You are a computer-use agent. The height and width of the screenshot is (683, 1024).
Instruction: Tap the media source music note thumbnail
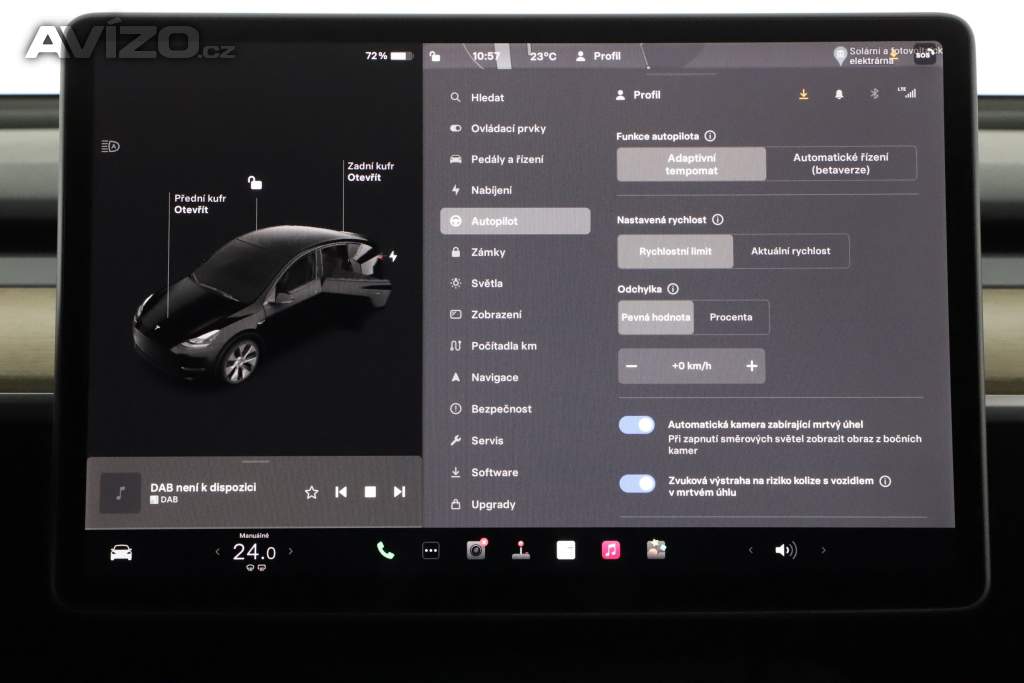(x=120, y=493)
